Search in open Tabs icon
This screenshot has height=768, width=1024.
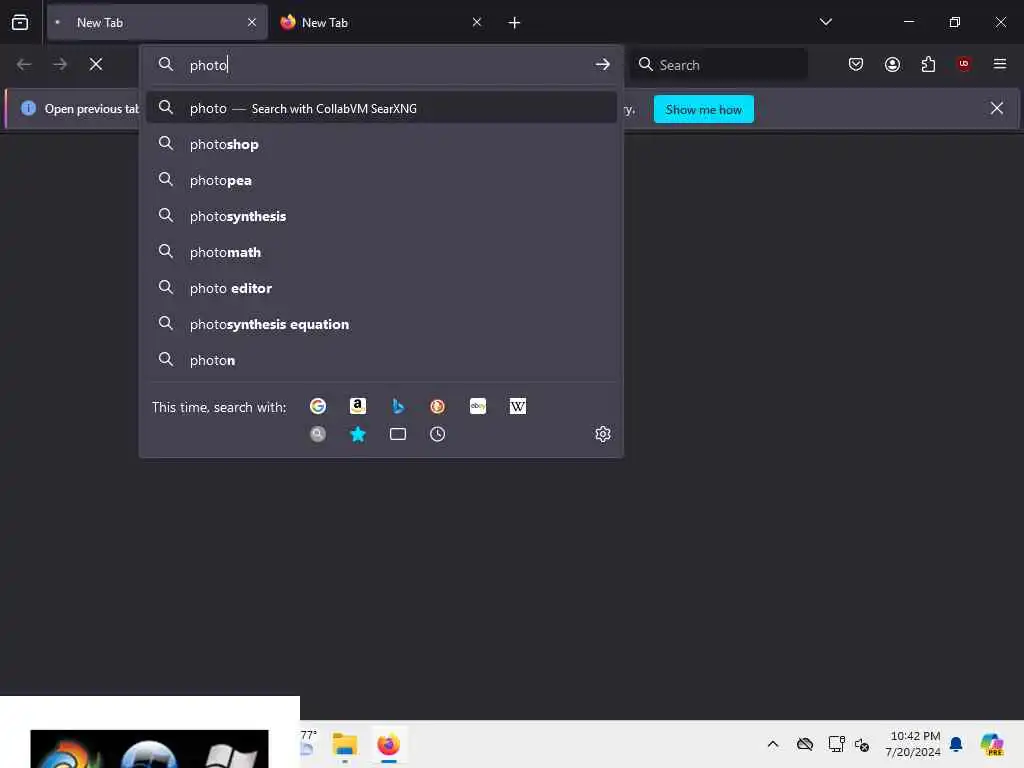pyautogui.click(x=398, y=434)
